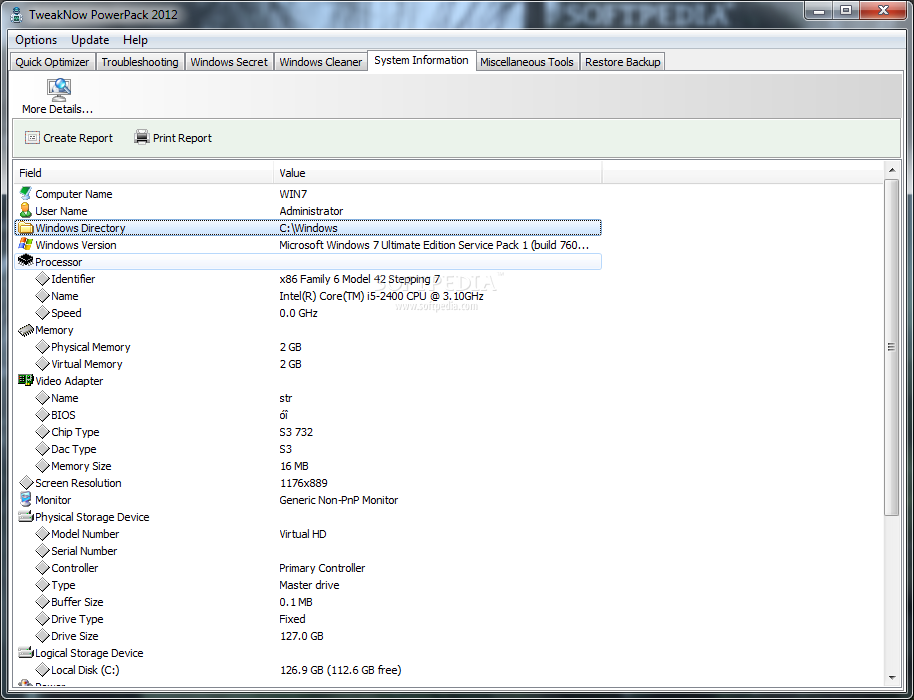Switch to the Windows Cleaner tab
914x700 pixels.
[321, 62]
